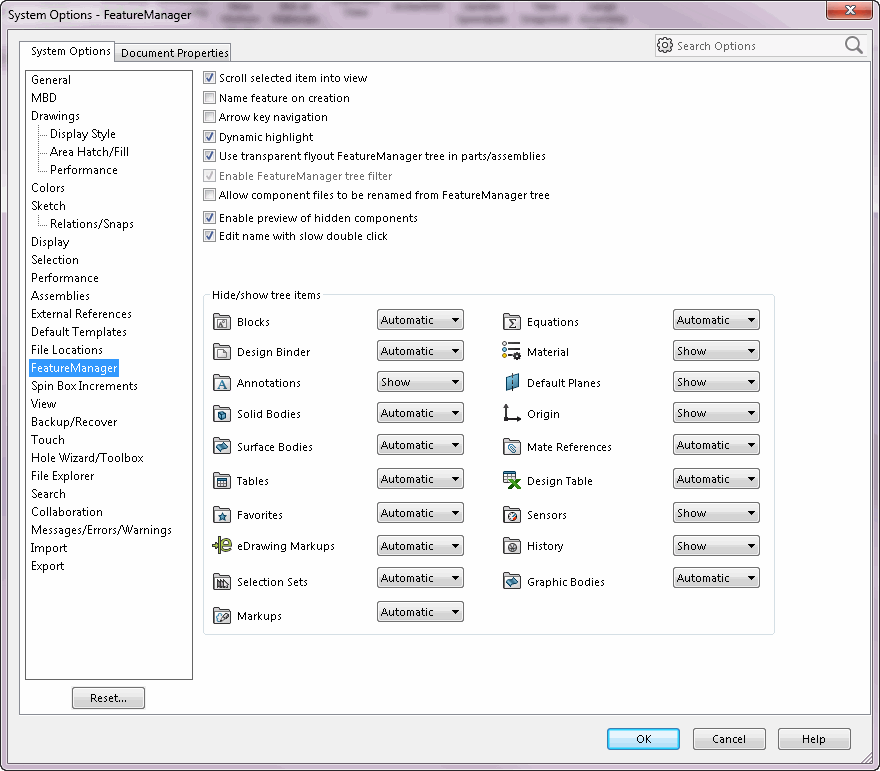Open the Annotations visibility dropdown

tap(420, 382)
